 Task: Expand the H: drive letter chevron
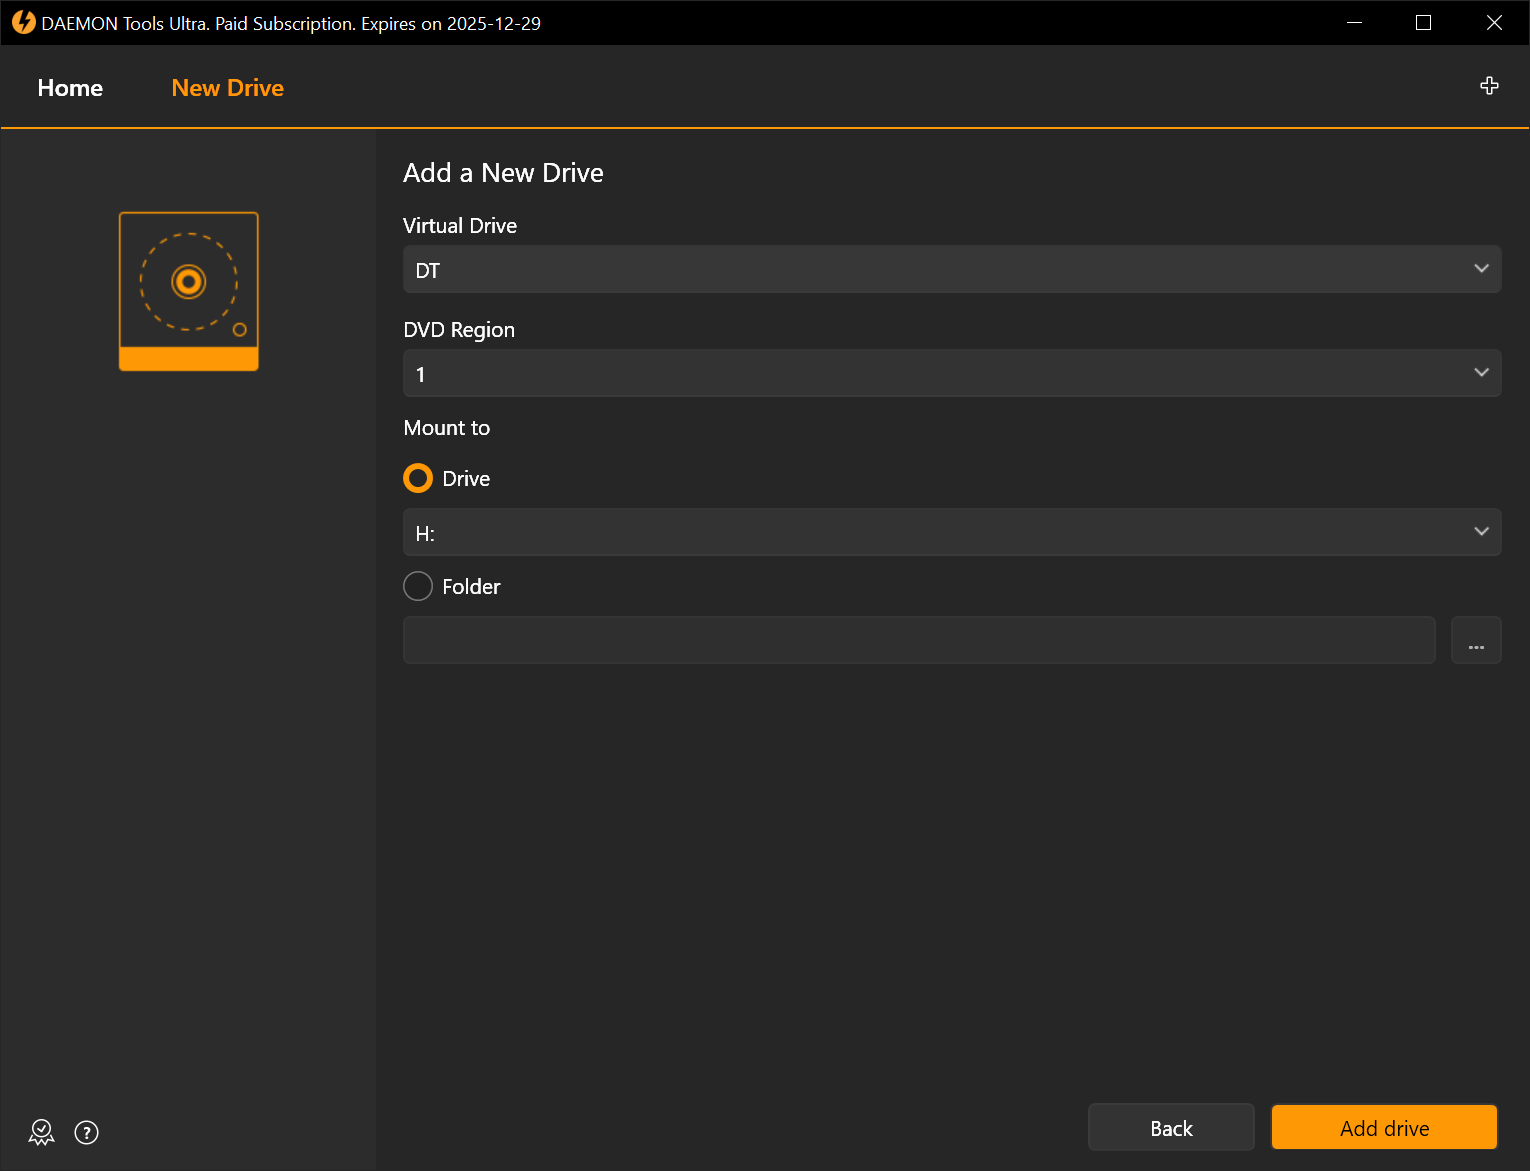click(x=1481, y=532)
